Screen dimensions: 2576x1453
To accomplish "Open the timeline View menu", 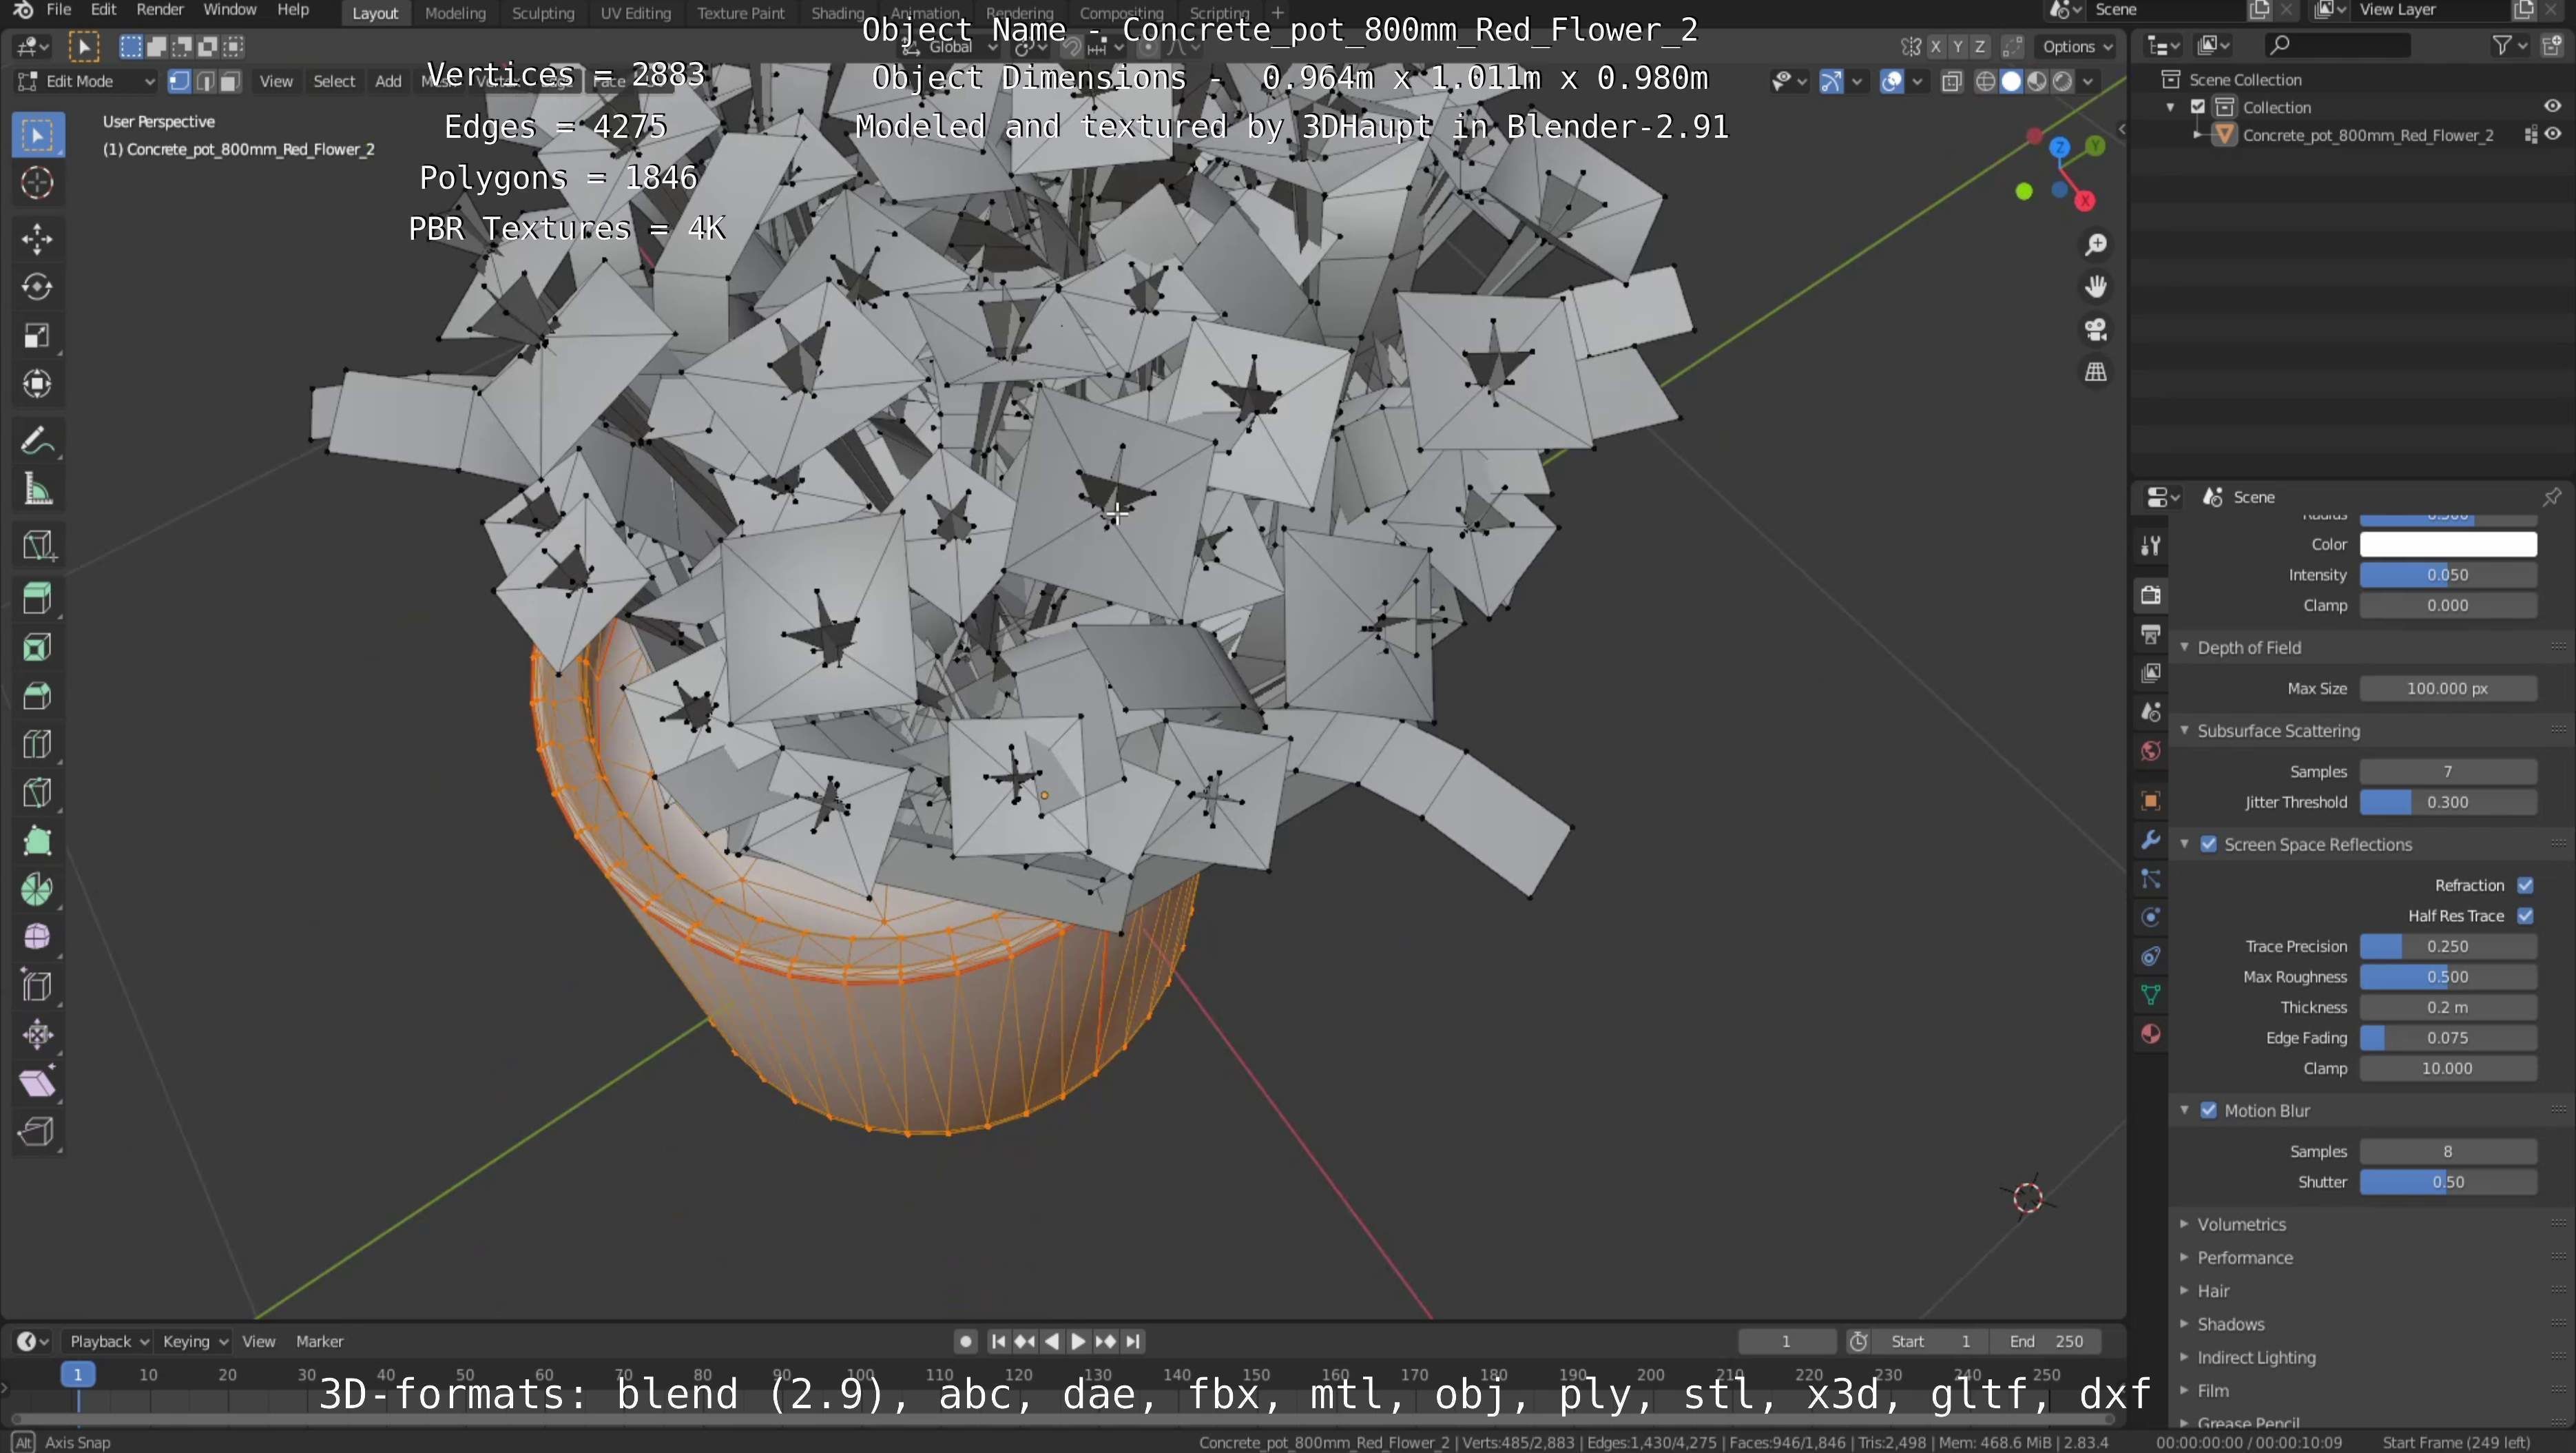I will [x=259, y=1342].
